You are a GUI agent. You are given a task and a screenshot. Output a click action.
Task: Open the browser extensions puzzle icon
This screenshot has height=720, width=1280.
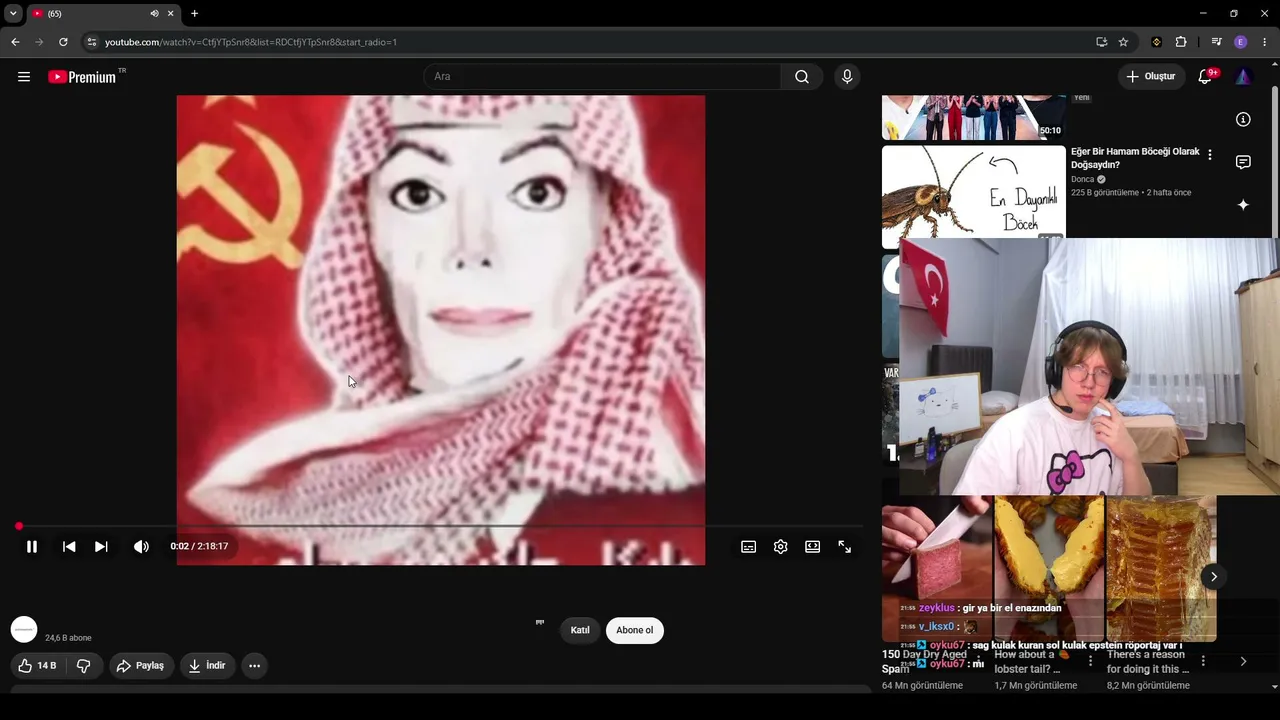click(1181, 42)
